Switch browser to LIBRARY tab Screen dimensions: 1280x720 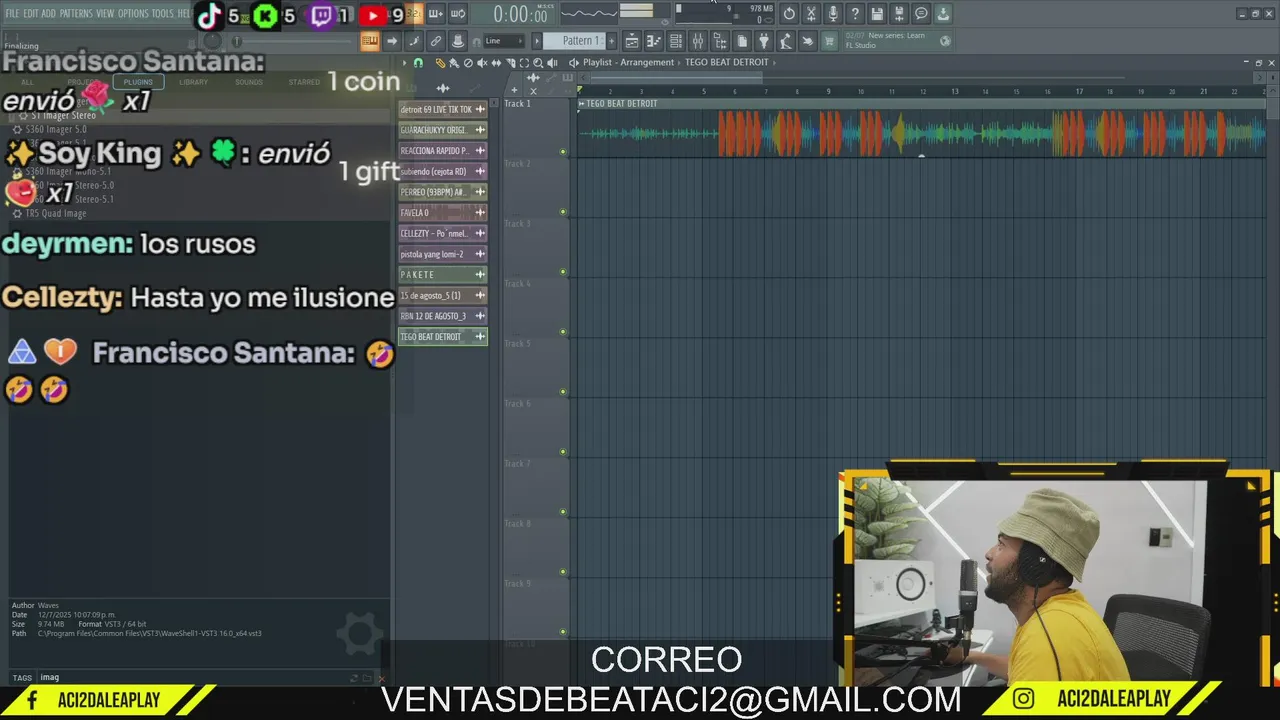point(193,82)
